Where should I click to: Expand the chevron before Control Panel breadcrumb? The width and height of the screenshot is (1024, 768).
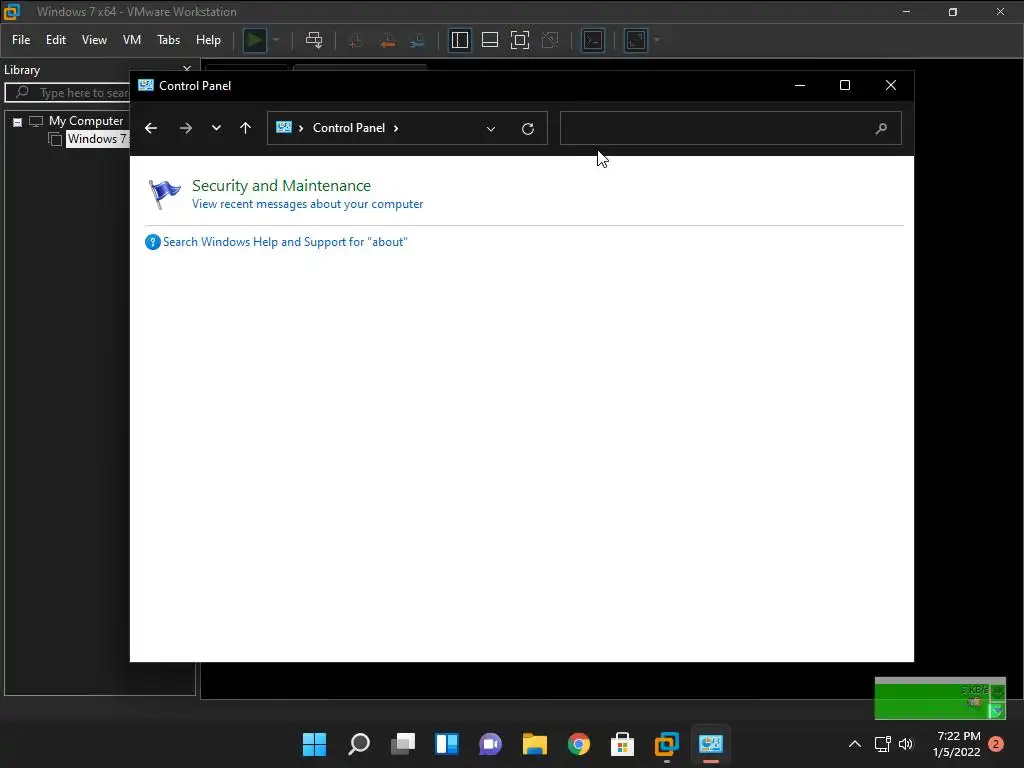click(301, 128)
